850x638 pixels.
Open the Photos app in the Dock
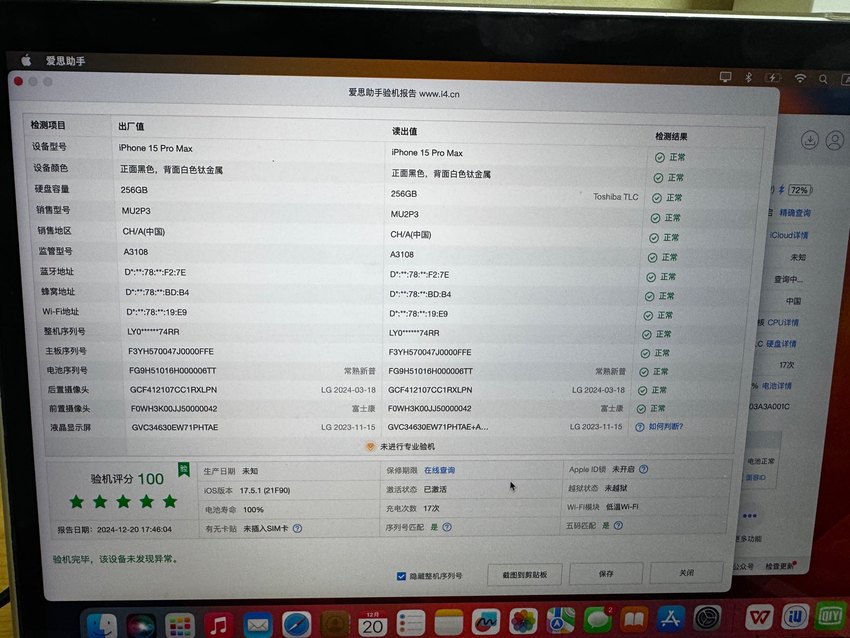523,622
